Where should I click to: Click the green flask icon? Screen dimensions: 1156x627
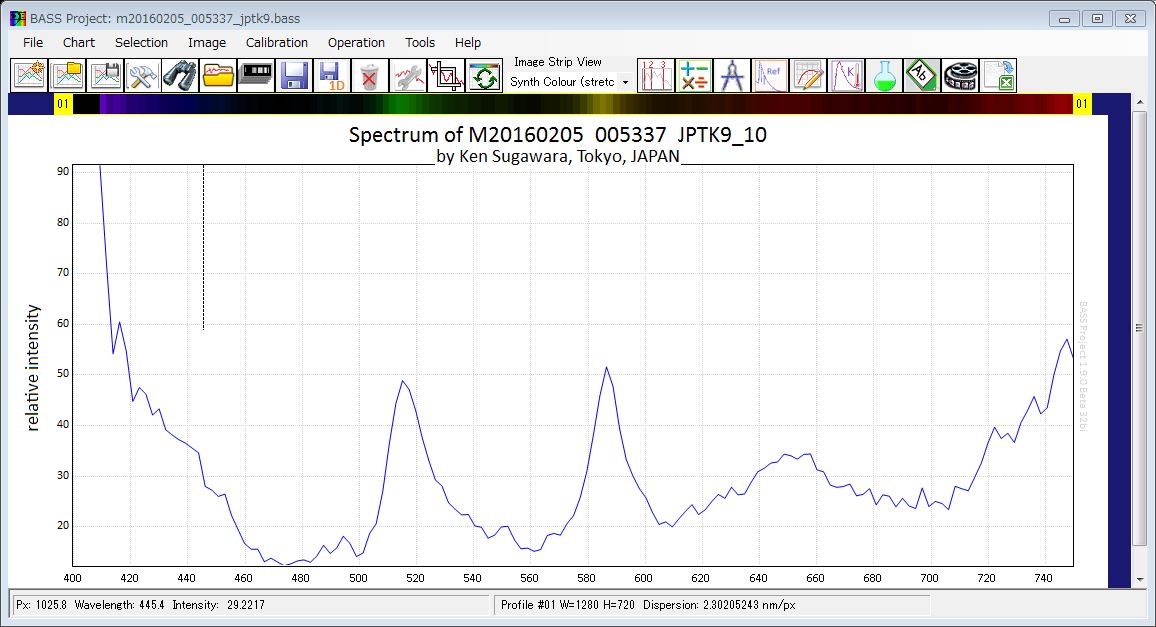(x=883, y=75)
